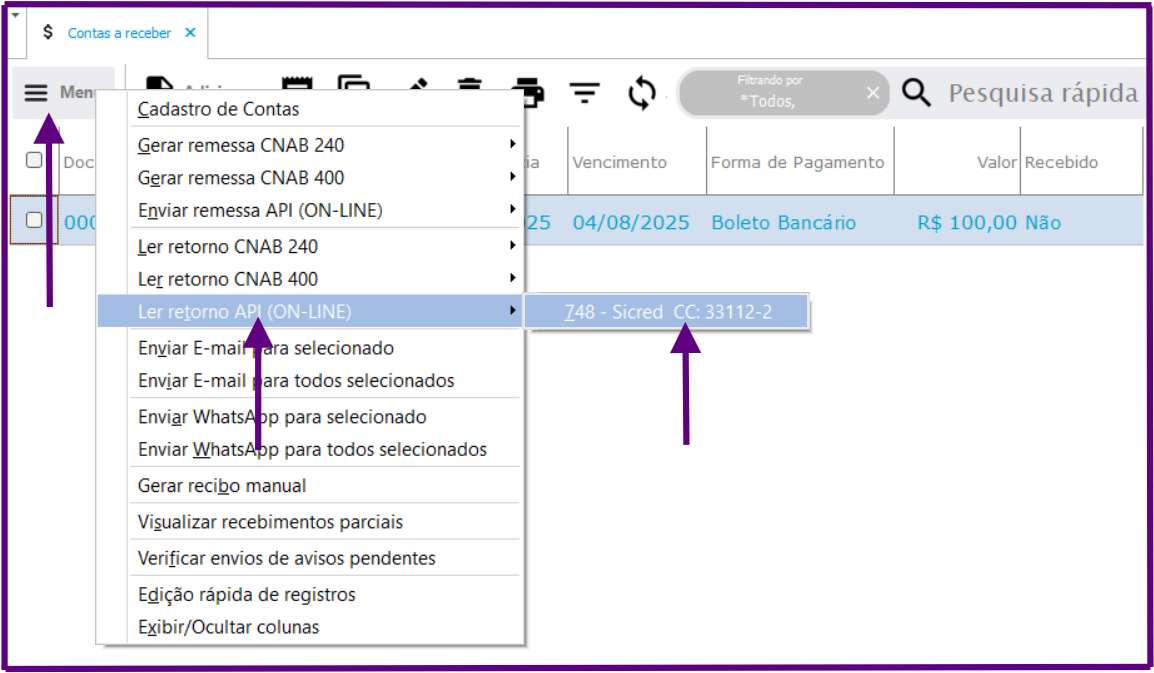Click the trash delete icon

(470, 88)
